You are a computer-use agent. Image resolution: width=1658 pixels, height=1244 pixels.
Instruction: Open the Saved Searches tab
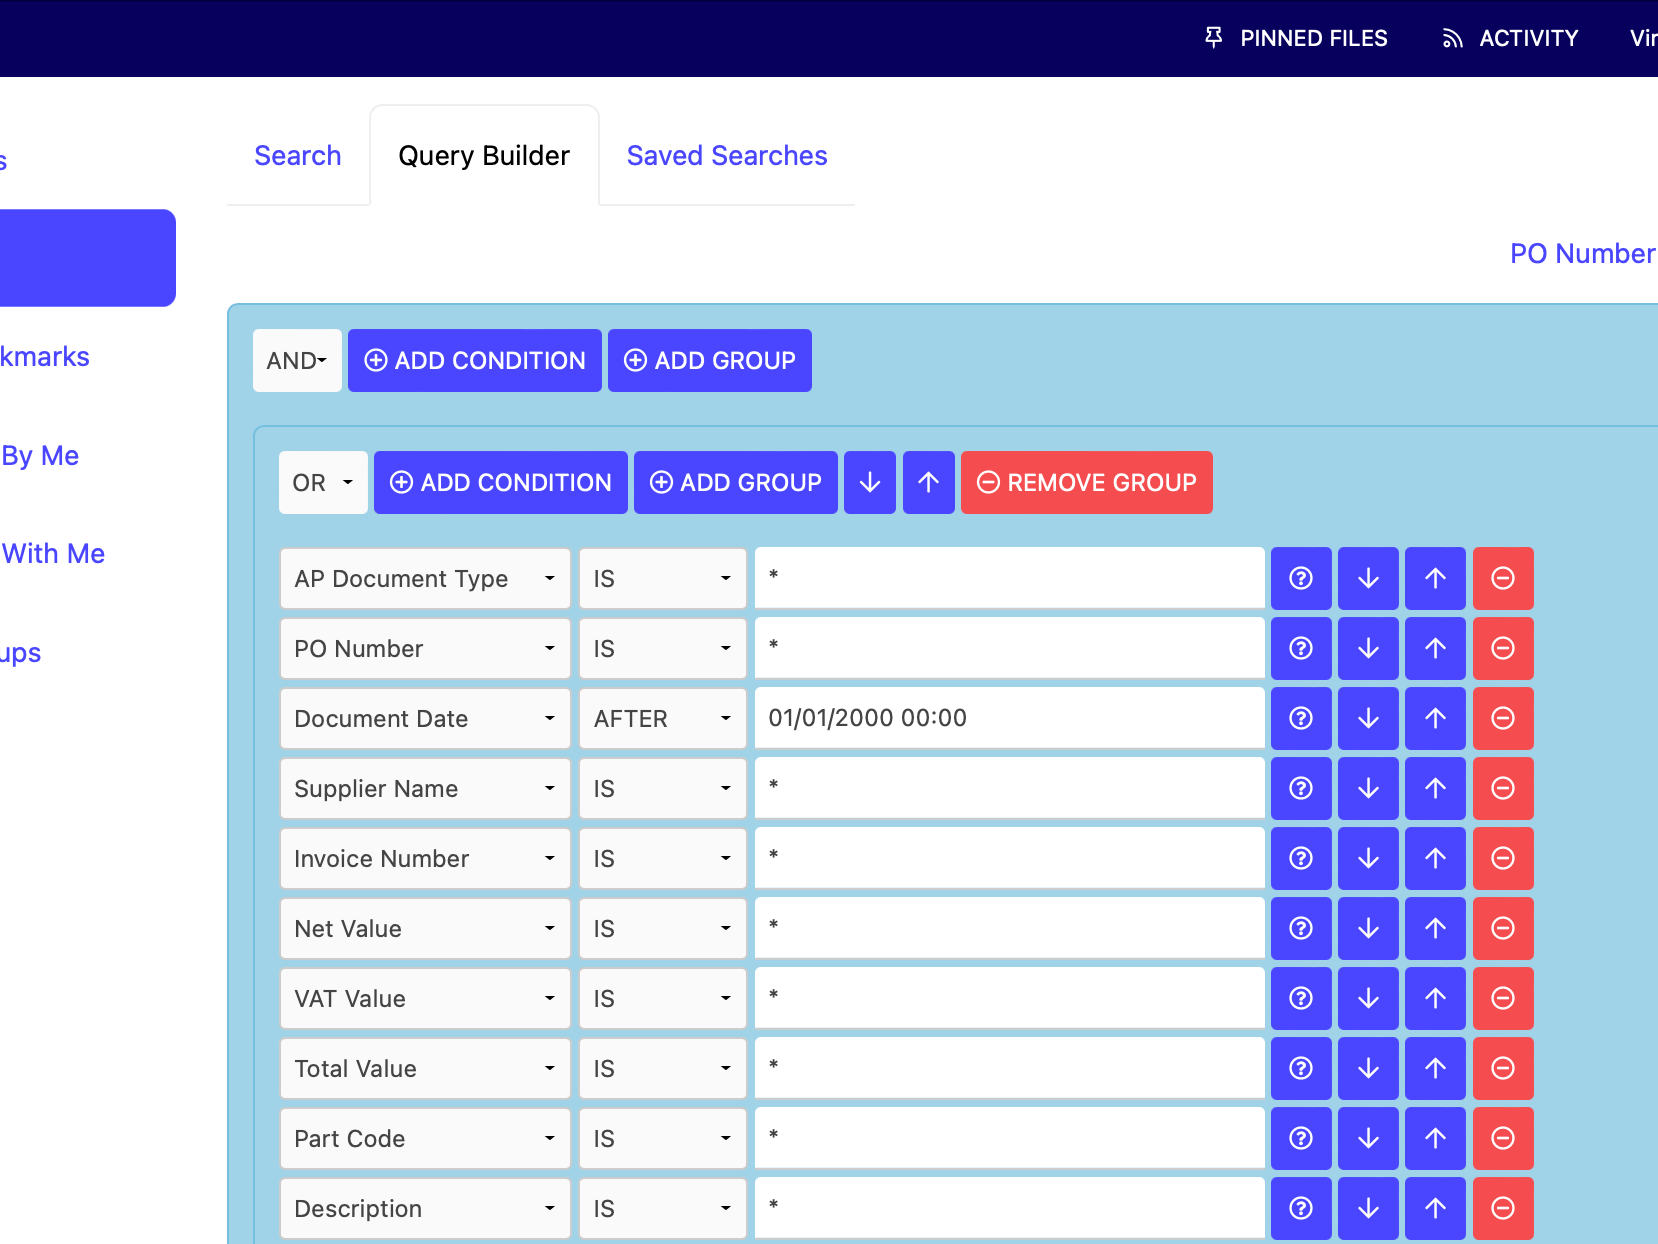(x=727, y=156)
